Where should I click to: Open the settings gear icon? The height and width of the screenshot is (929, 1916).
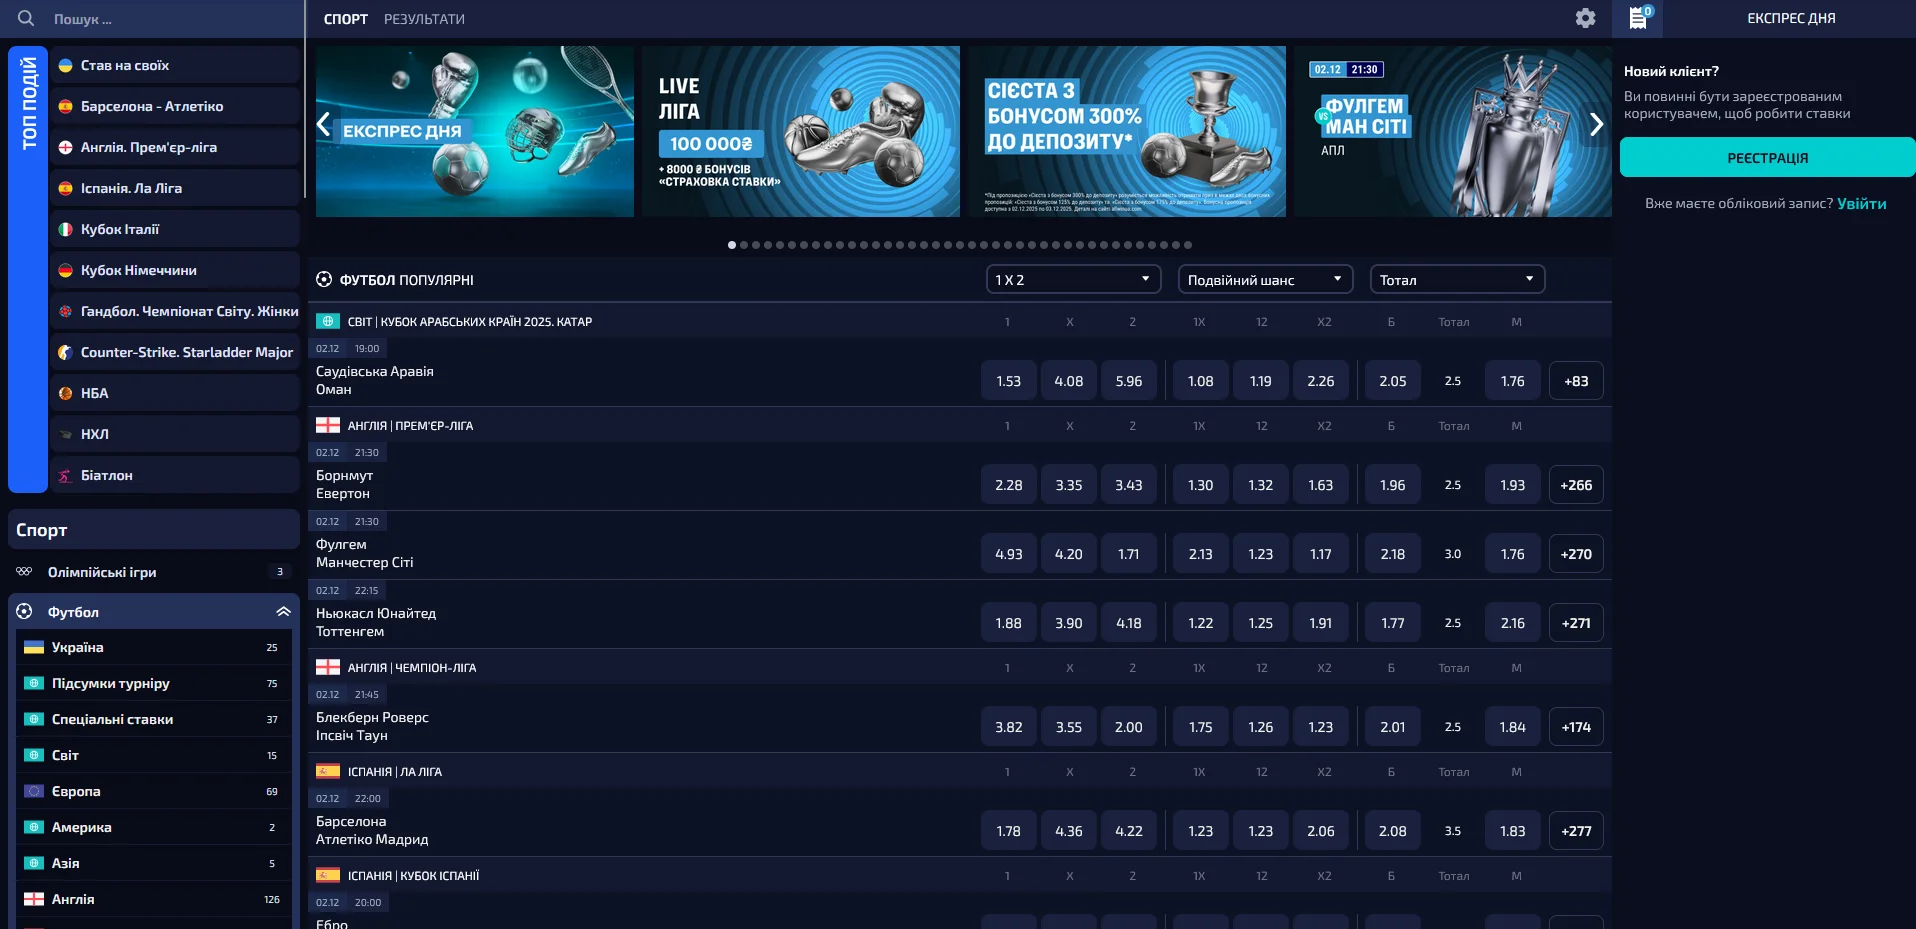point(1585,18)
